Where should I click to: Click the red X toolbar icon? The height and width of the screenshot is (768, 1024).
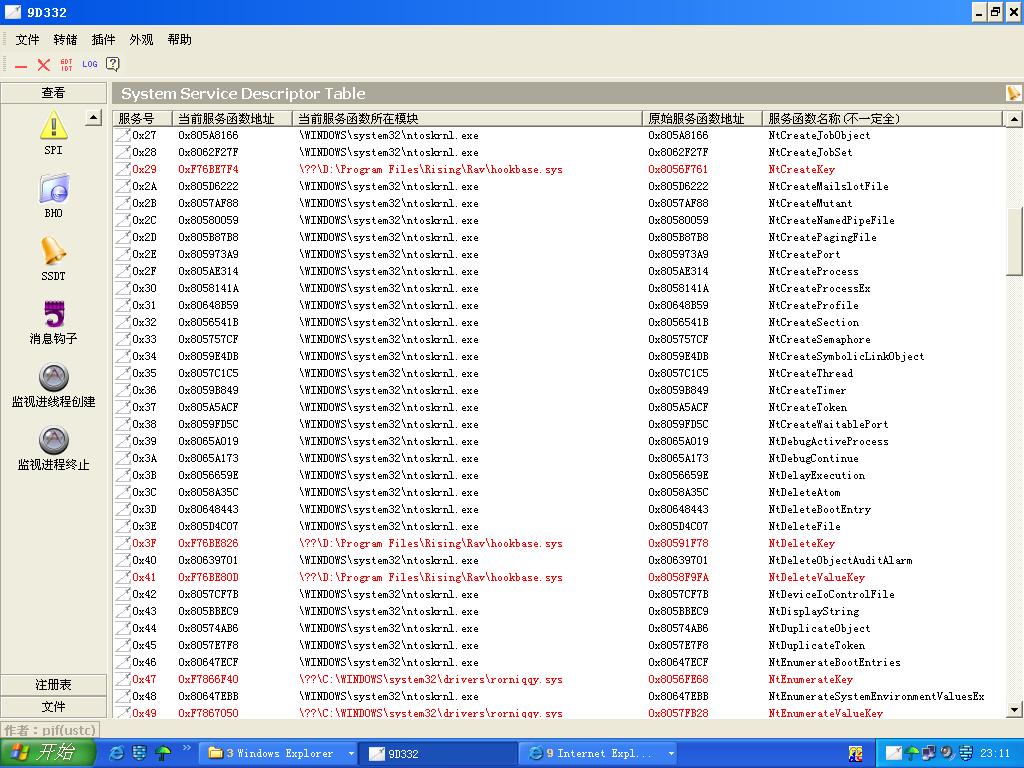pyautogui.click(x=44, y=64)
